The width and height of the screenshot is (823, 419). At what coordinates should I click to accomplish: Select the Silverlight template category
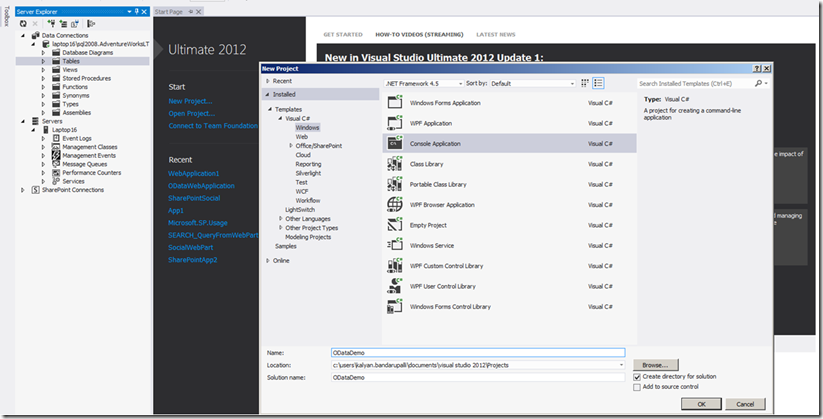[x=308, y=173]
